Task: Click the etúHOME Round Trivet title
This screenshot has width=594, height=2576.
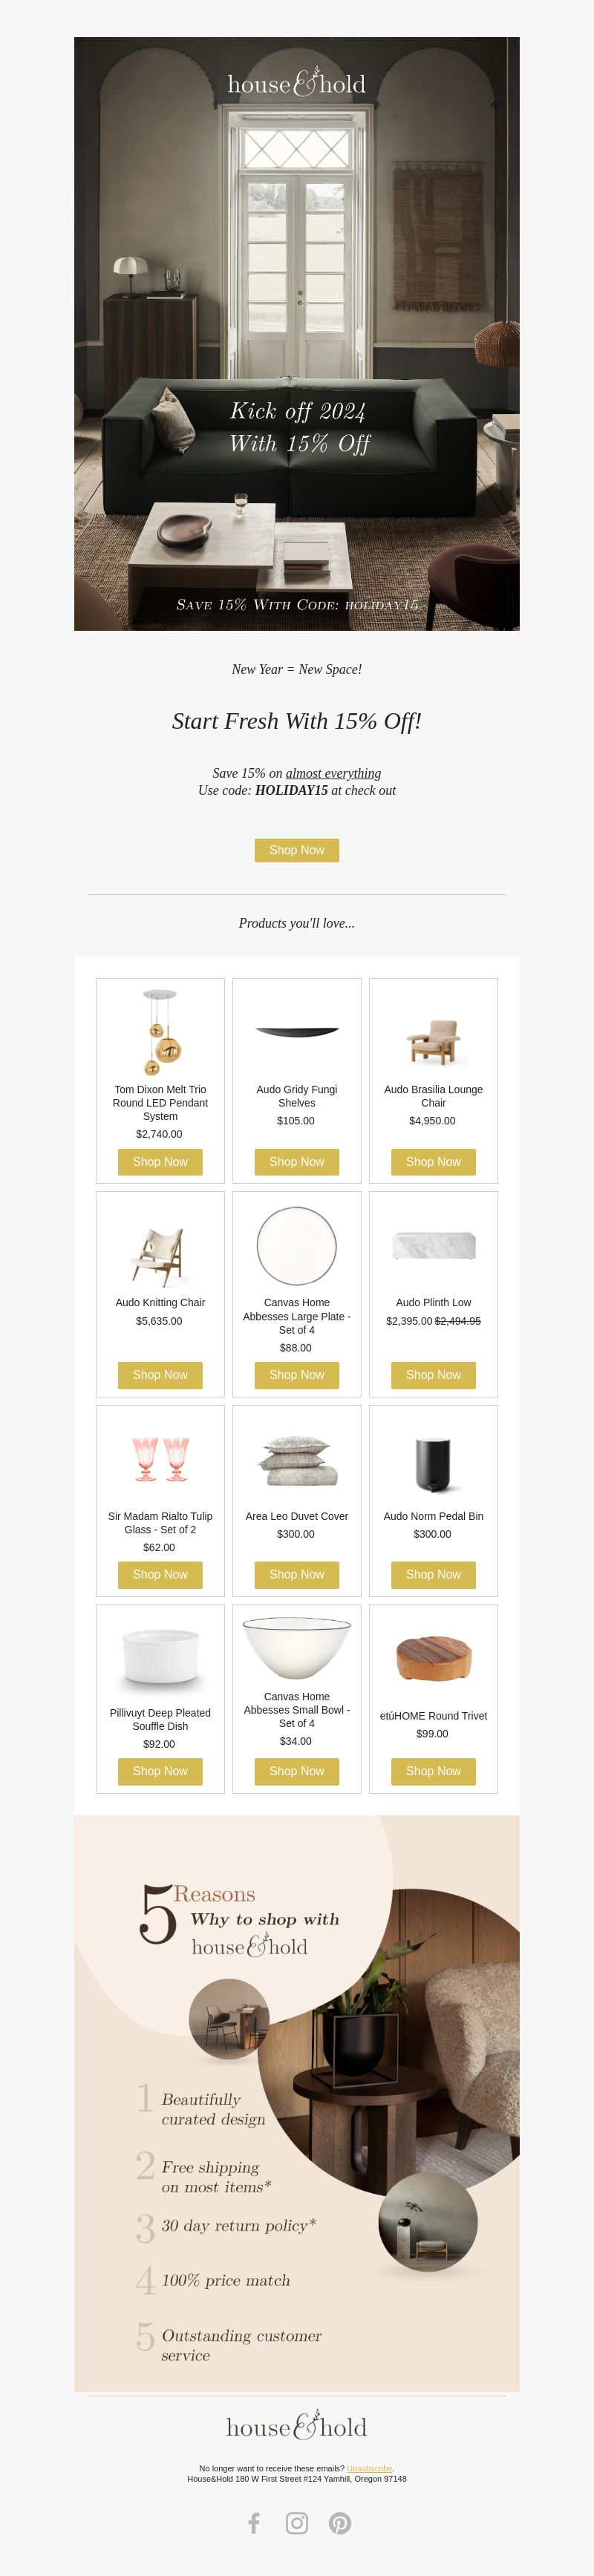Action: 433,1715
